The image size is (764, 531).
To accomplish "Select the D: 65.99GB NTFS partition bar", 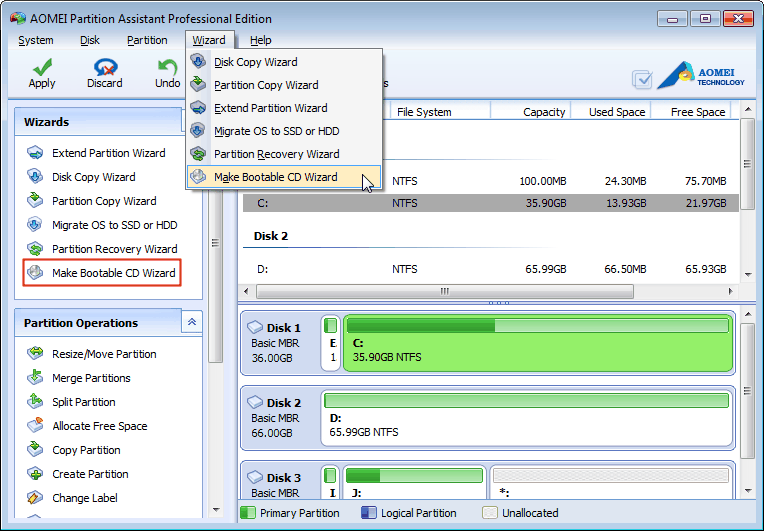I will pos(527,418).
